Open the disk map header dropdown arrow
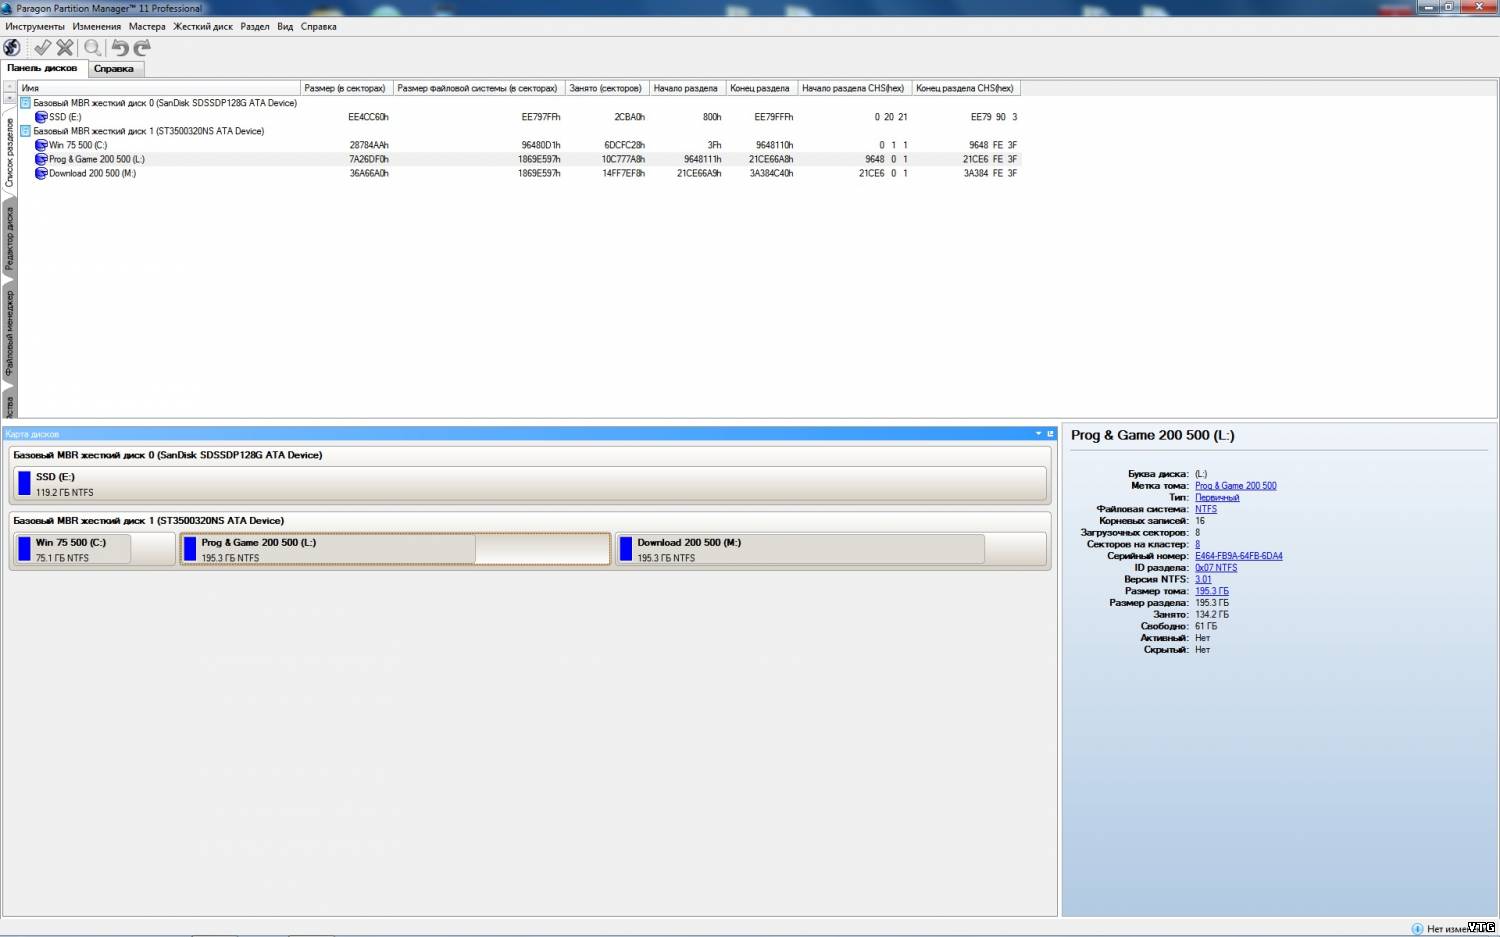 [x=1038, y=434]
